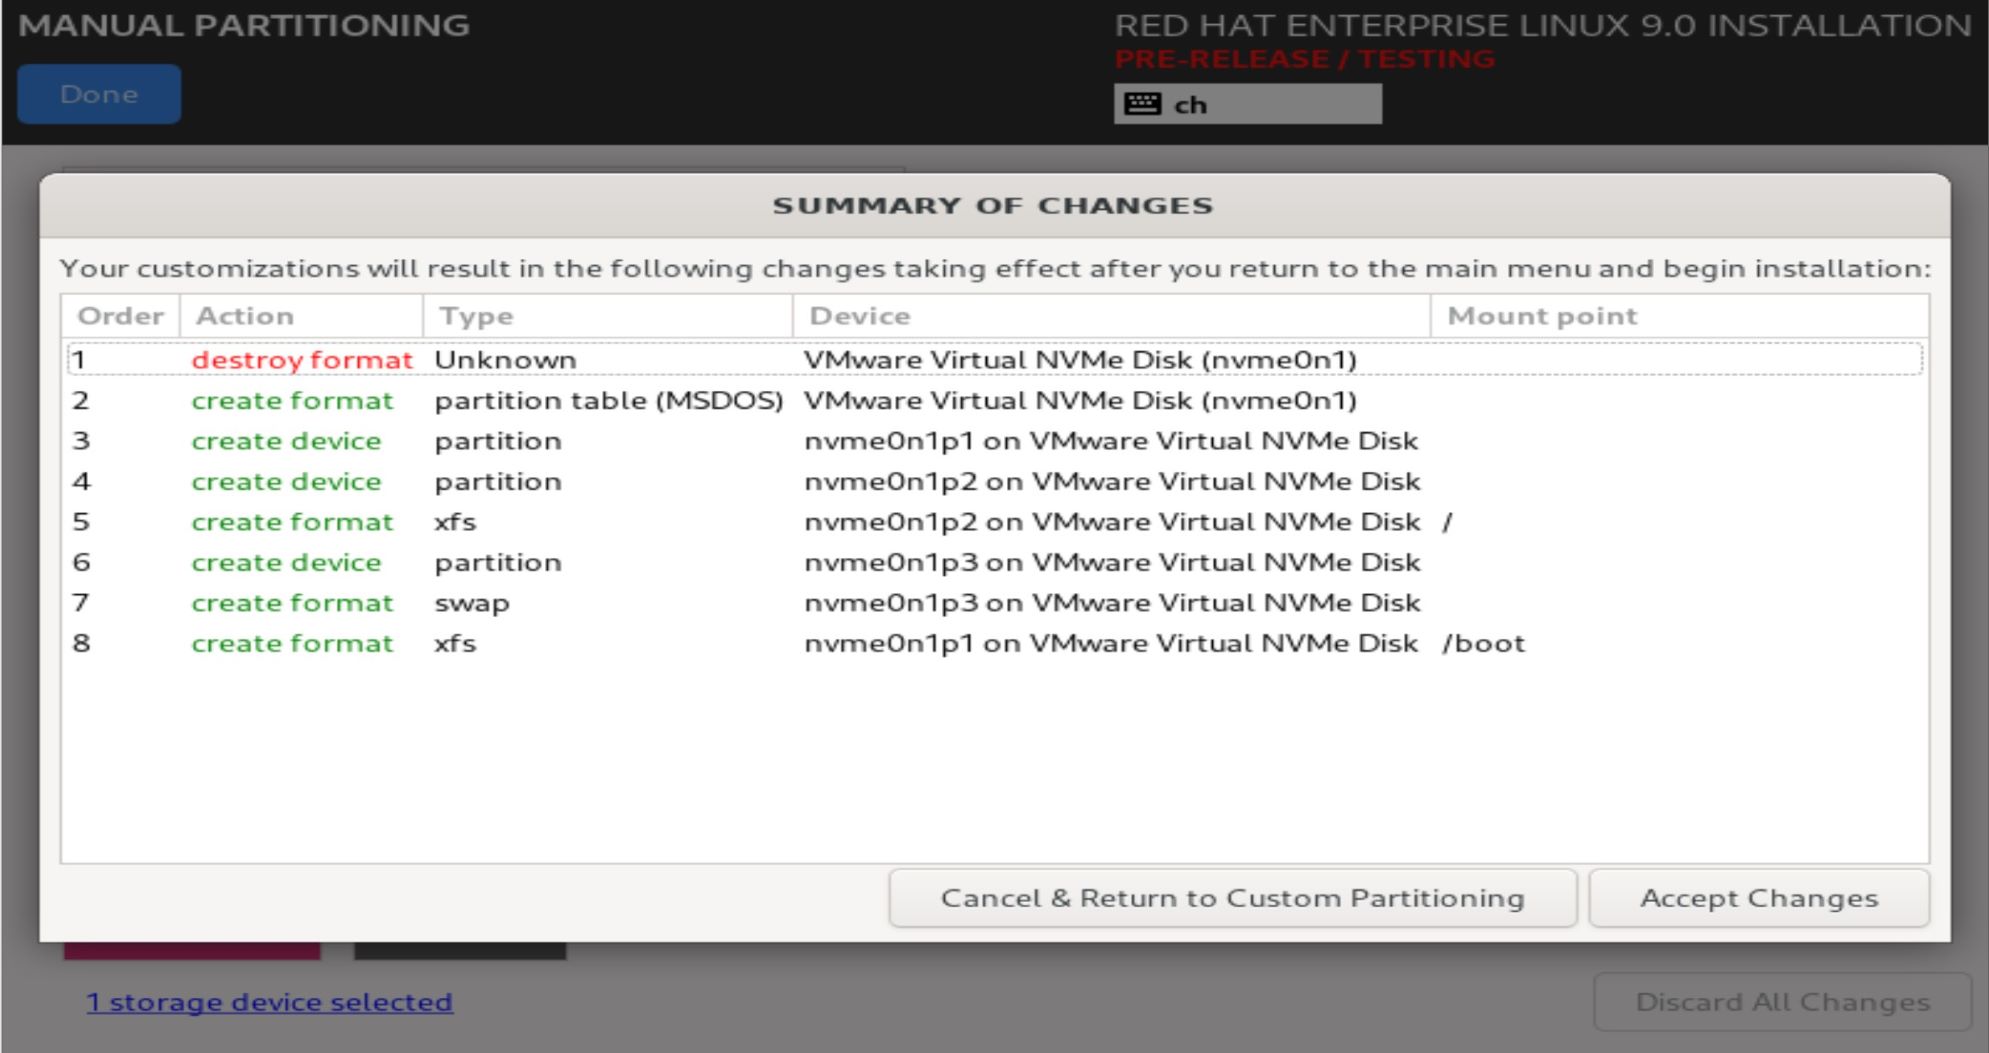Select the 'Unknown' type cell
The image size is (1989, 1053).
point(505,360)
